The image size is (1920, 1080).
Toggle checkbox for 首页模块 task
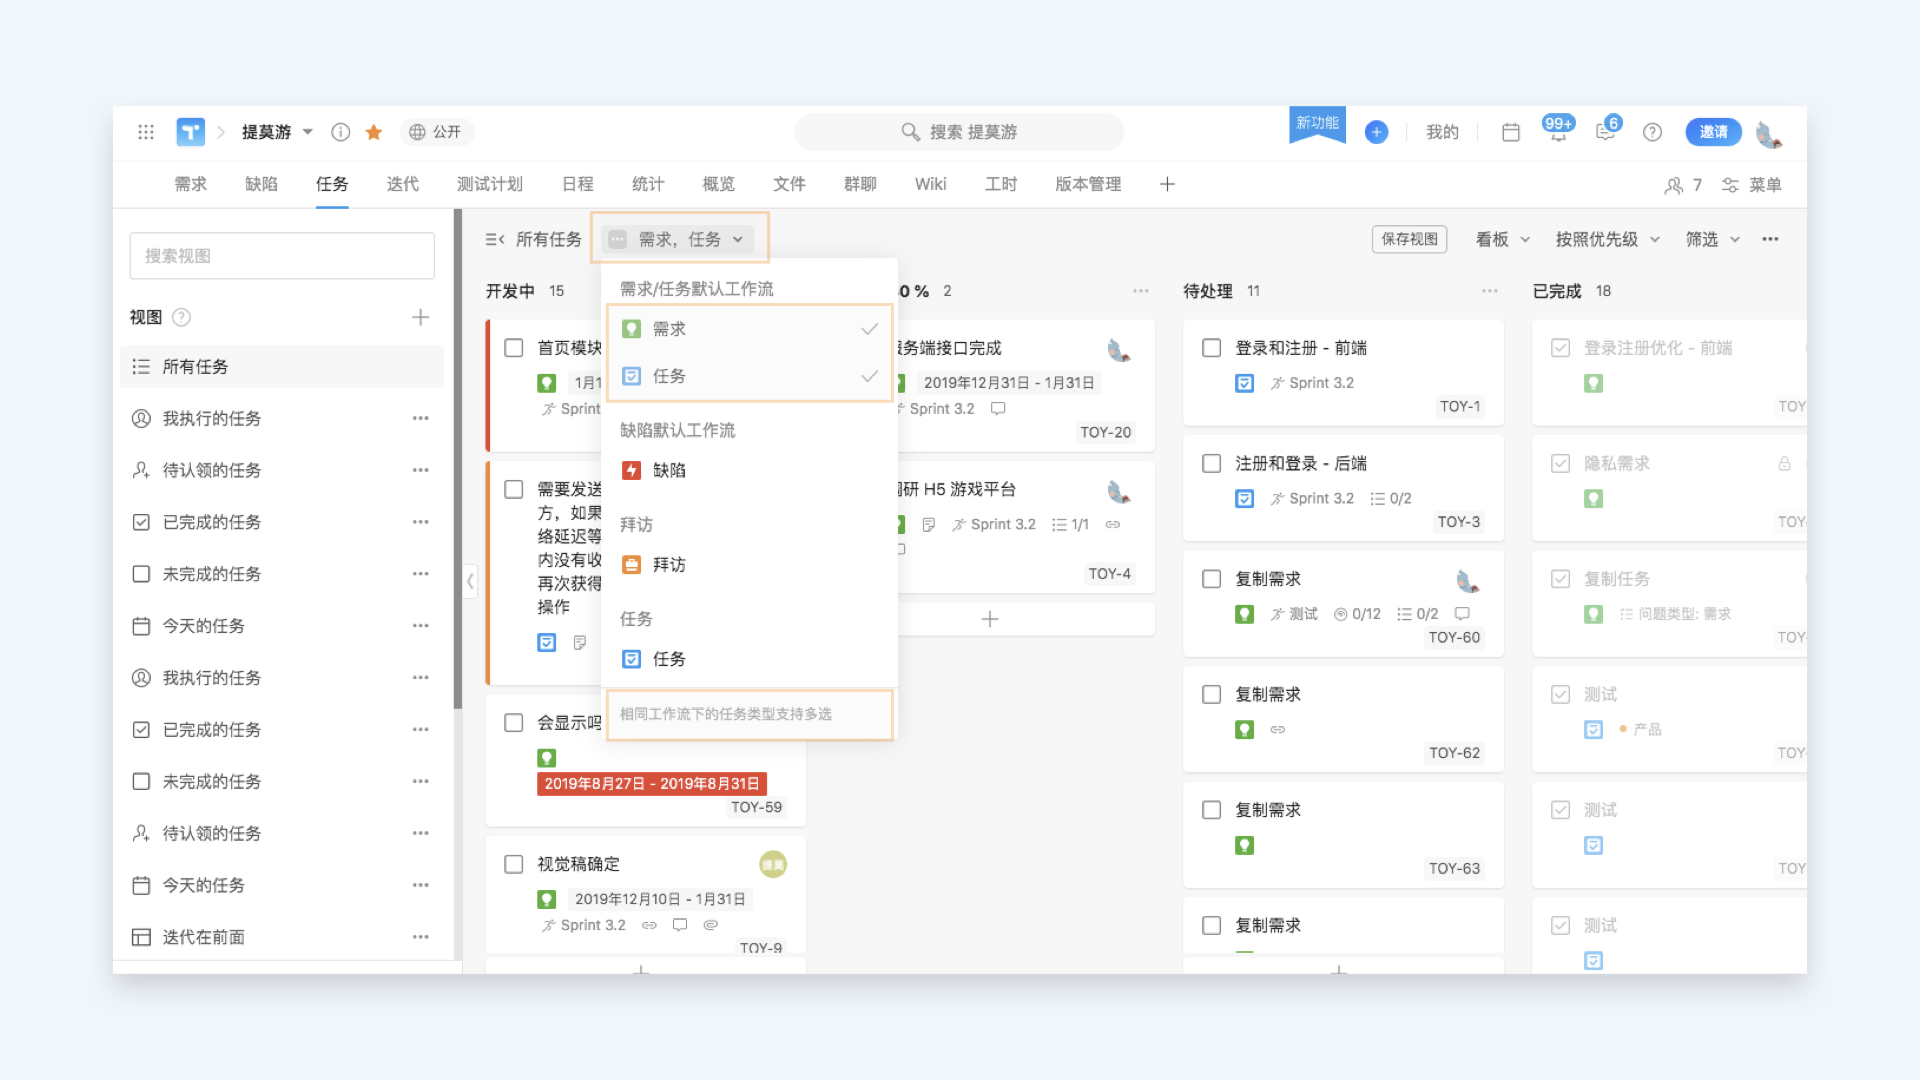coord(516,349)
